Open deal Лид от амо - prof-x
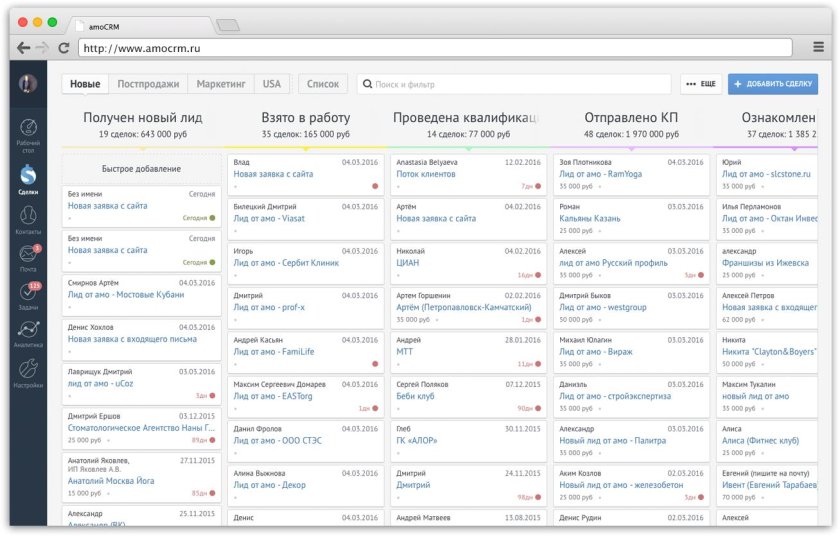Screen dimensions: 840x536 click(x=269, y=307)
